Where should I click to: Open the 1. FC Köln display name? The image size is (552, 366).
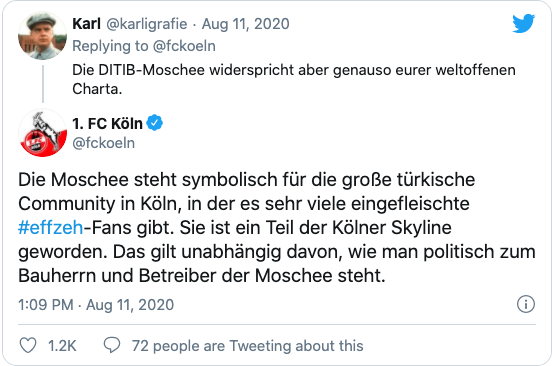point(107,124)
